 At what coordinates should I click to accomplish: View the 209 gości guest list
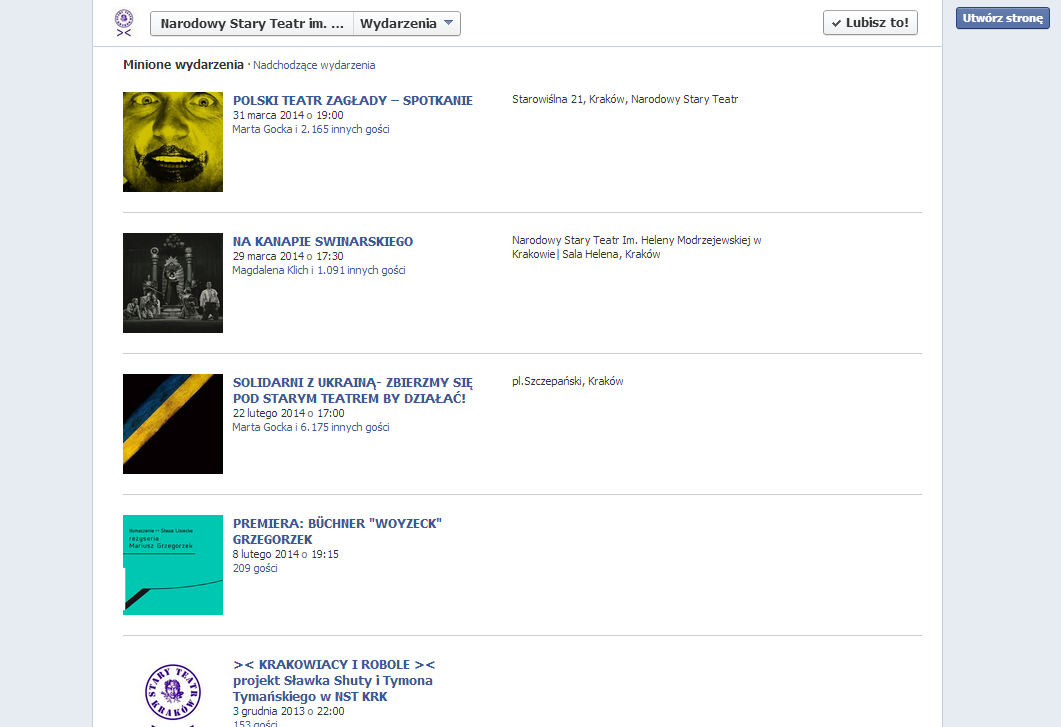(255, 568)
